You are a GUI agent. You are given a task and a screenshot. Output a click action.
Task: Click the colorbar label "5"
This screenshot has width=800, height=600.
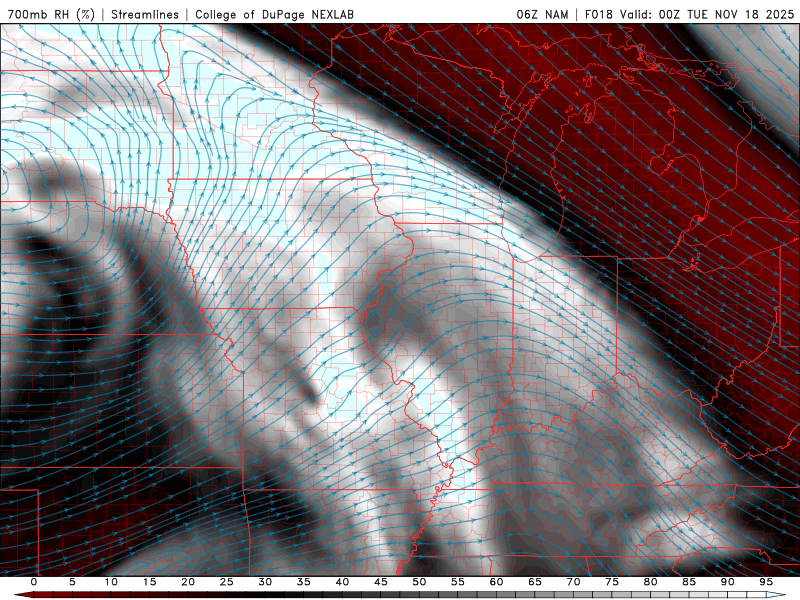click(x=72, y=582)
